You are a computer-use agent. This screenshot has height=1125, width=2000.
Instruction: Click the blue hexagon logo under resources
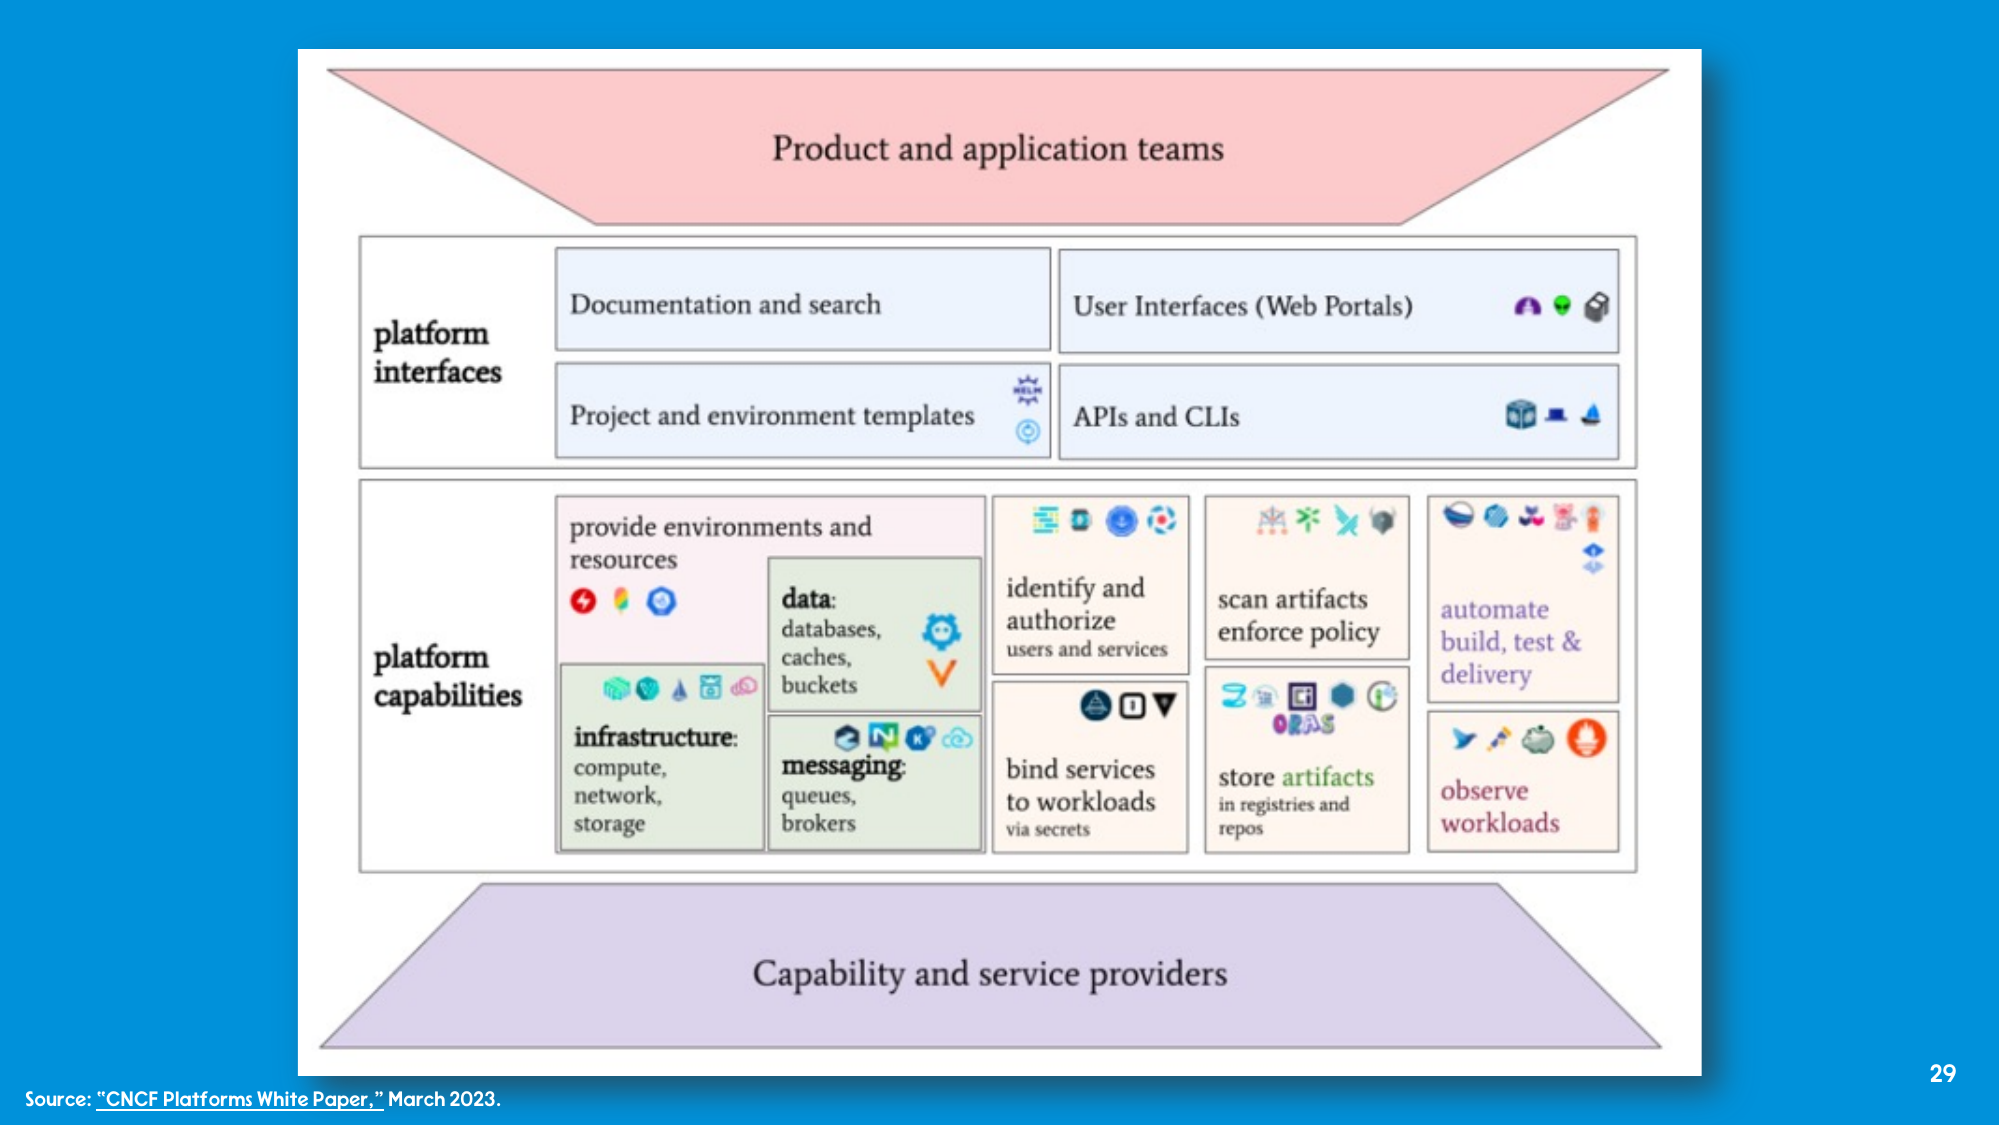tap(661, 601)
